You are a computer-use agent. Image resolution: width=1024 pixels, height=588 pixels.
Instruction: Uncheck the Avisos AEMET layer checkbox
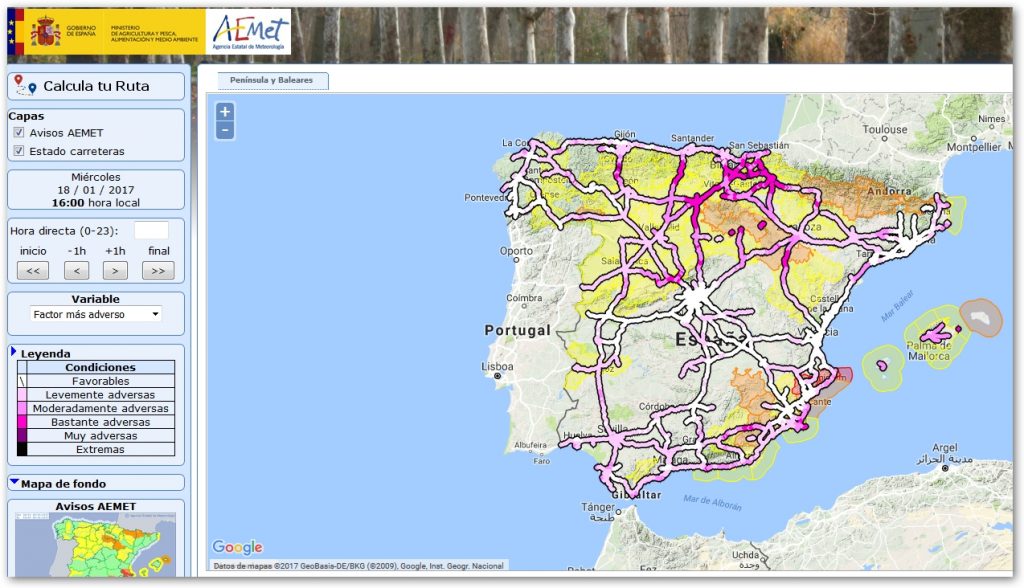(18, 133)
